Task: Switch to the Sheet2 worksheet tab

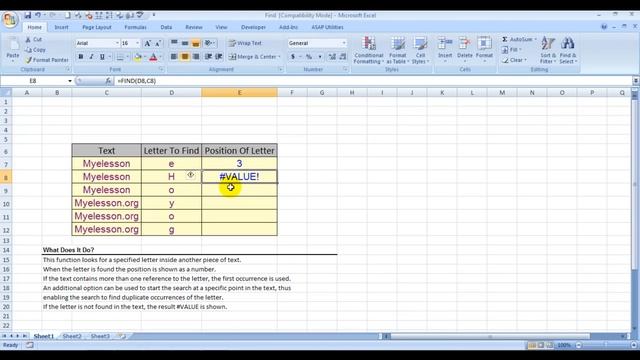Action: click(x=72, y=336)
